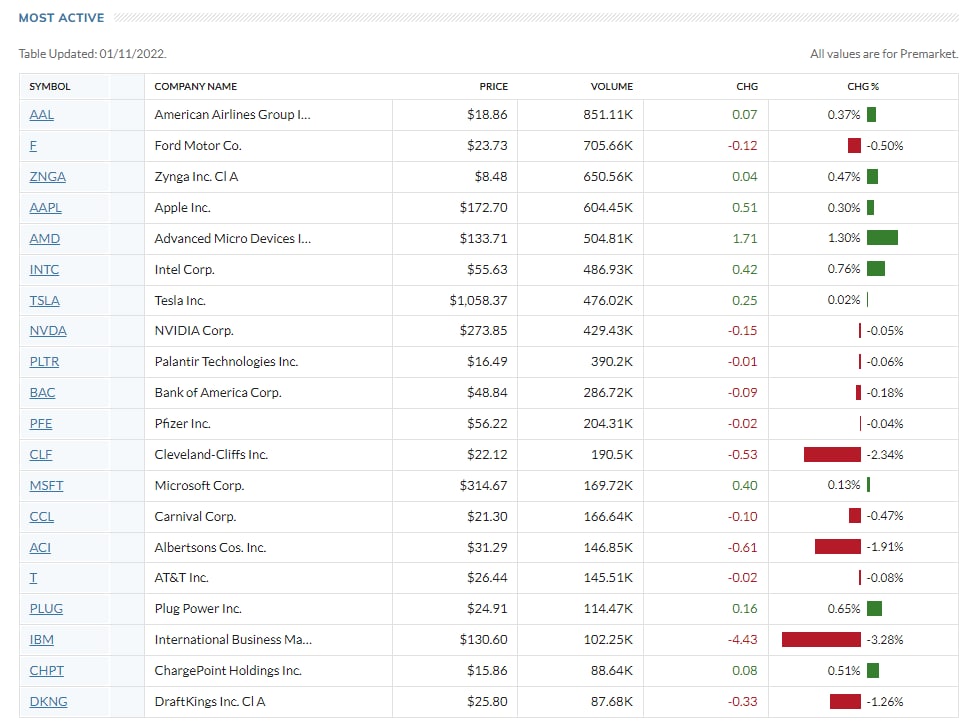Click IBM change value -4.43
The height and width of the screenshot is (726, 974).
pos(742,640)
